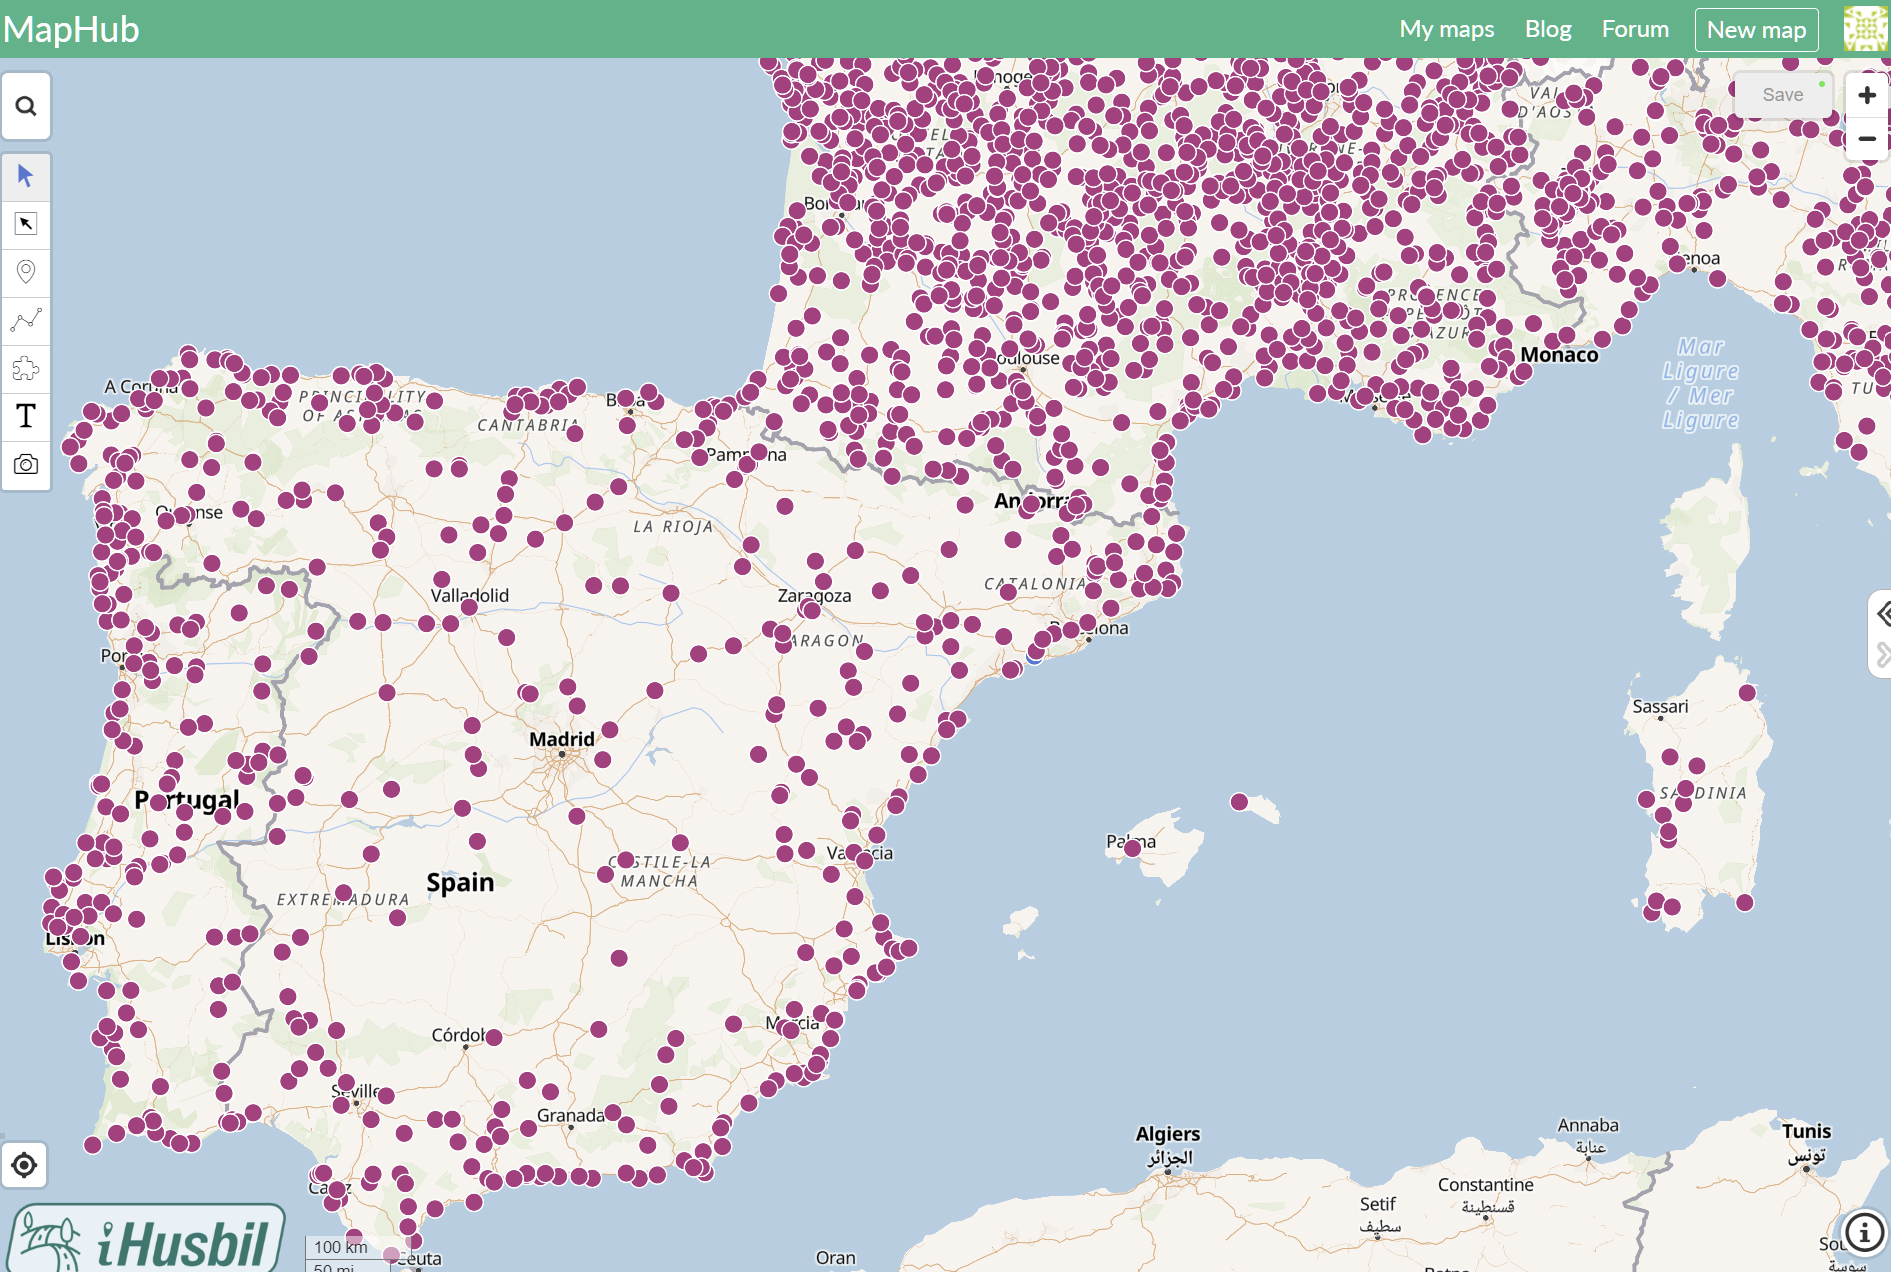Select the add marker pin tool
This screenshot has width=1891, height=1272.
coord(26,272)
